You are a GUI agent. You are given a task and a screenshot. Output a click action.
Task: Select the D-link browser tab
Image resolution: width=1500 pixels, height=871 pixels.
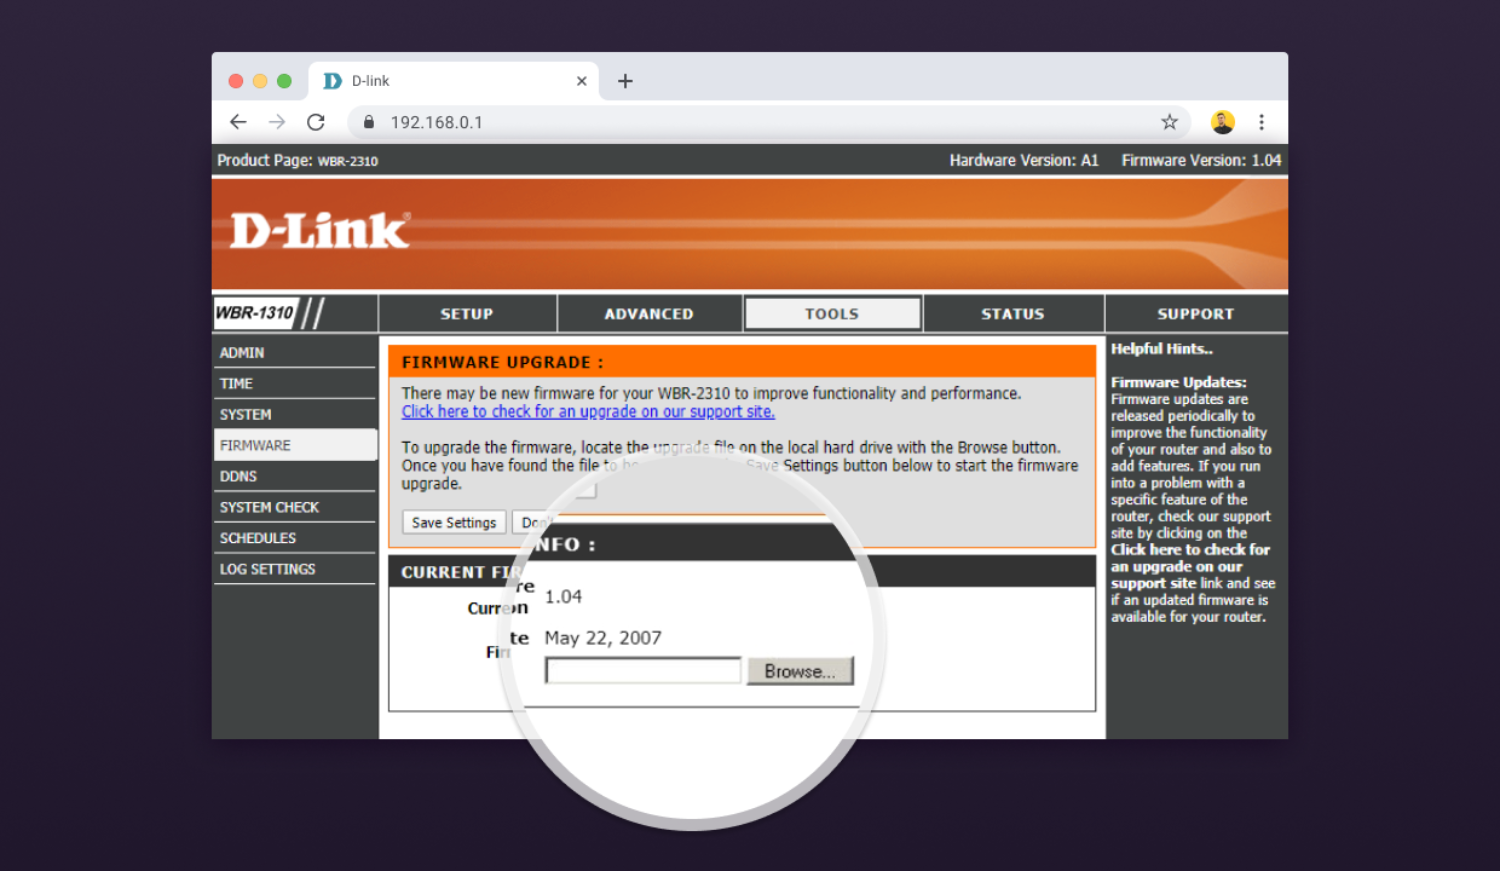click(454, 81)
